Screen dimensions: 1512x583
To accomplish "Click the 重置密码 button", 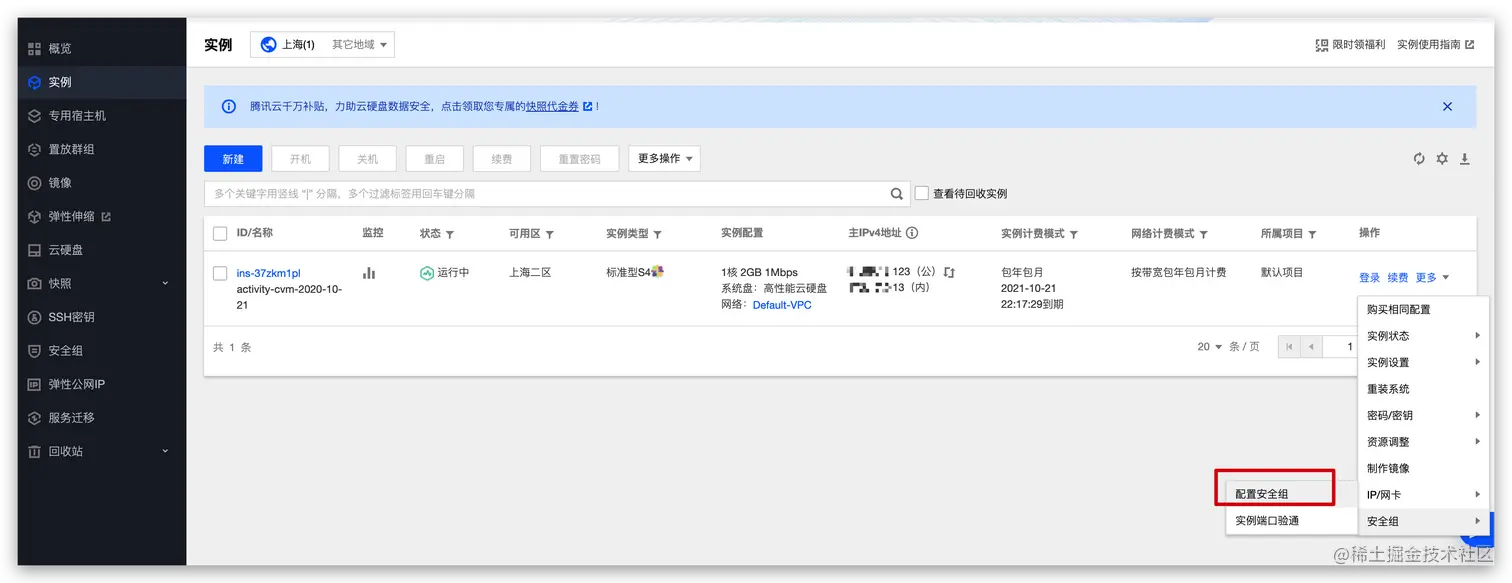I will click(x=579, y=159).
